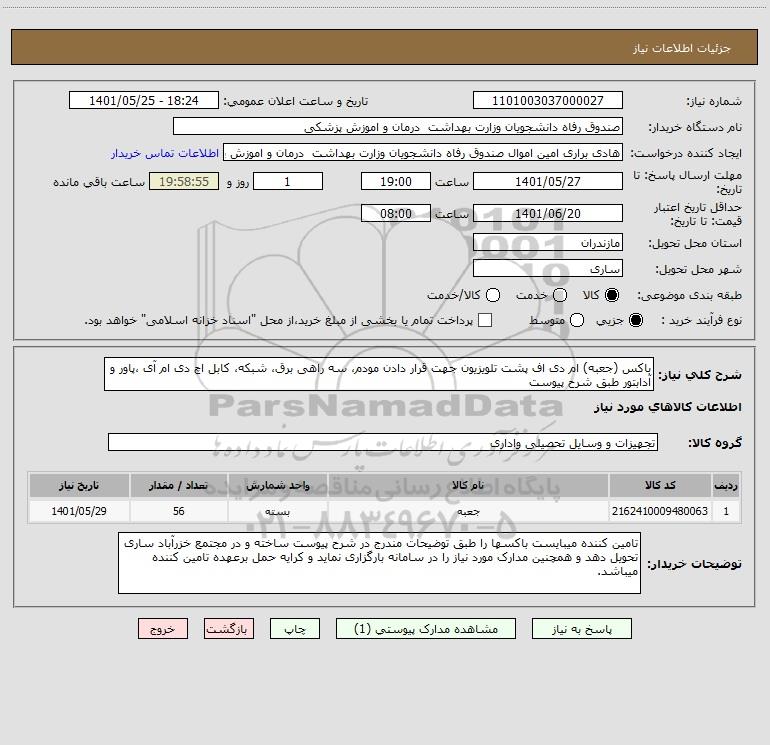770x745 pixels.
Task: Click the remaining time field 19:58:55
Action: point(184,181)
